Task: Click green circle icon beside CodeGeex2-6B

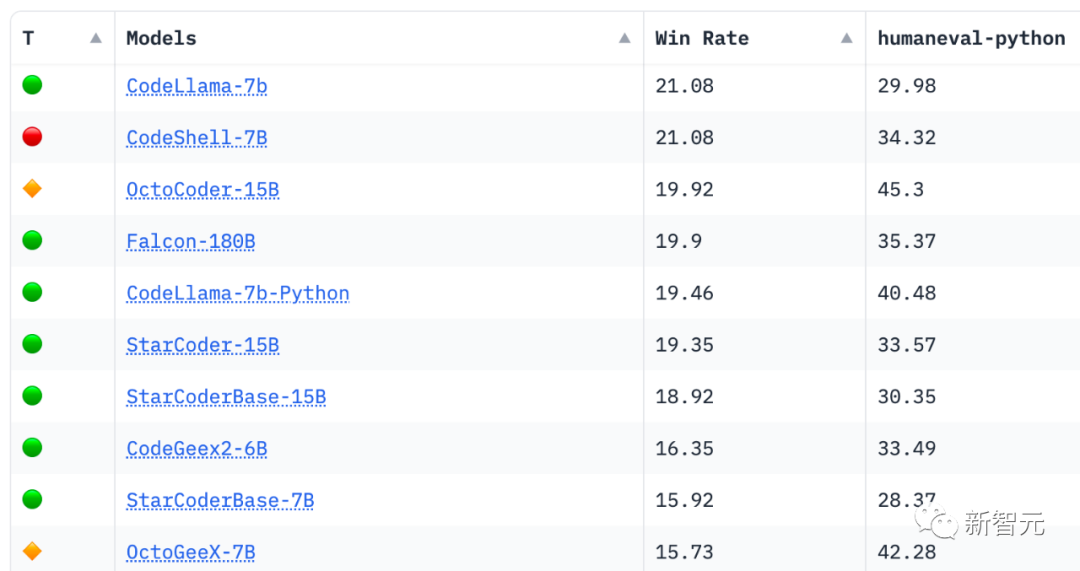Action: 32,447
